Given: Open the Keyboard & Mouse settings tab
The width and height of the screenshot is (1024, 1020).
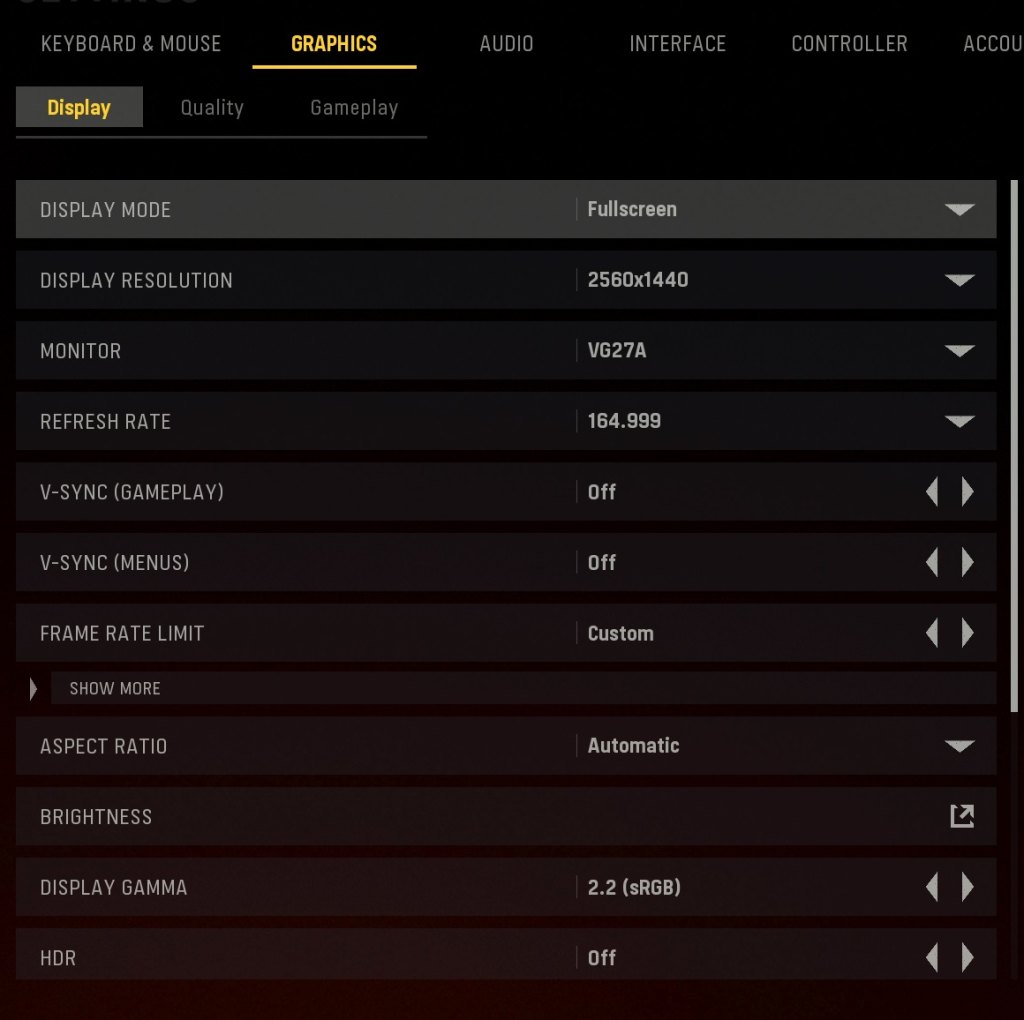Looking at the screenshot, I should coord(131,44).
